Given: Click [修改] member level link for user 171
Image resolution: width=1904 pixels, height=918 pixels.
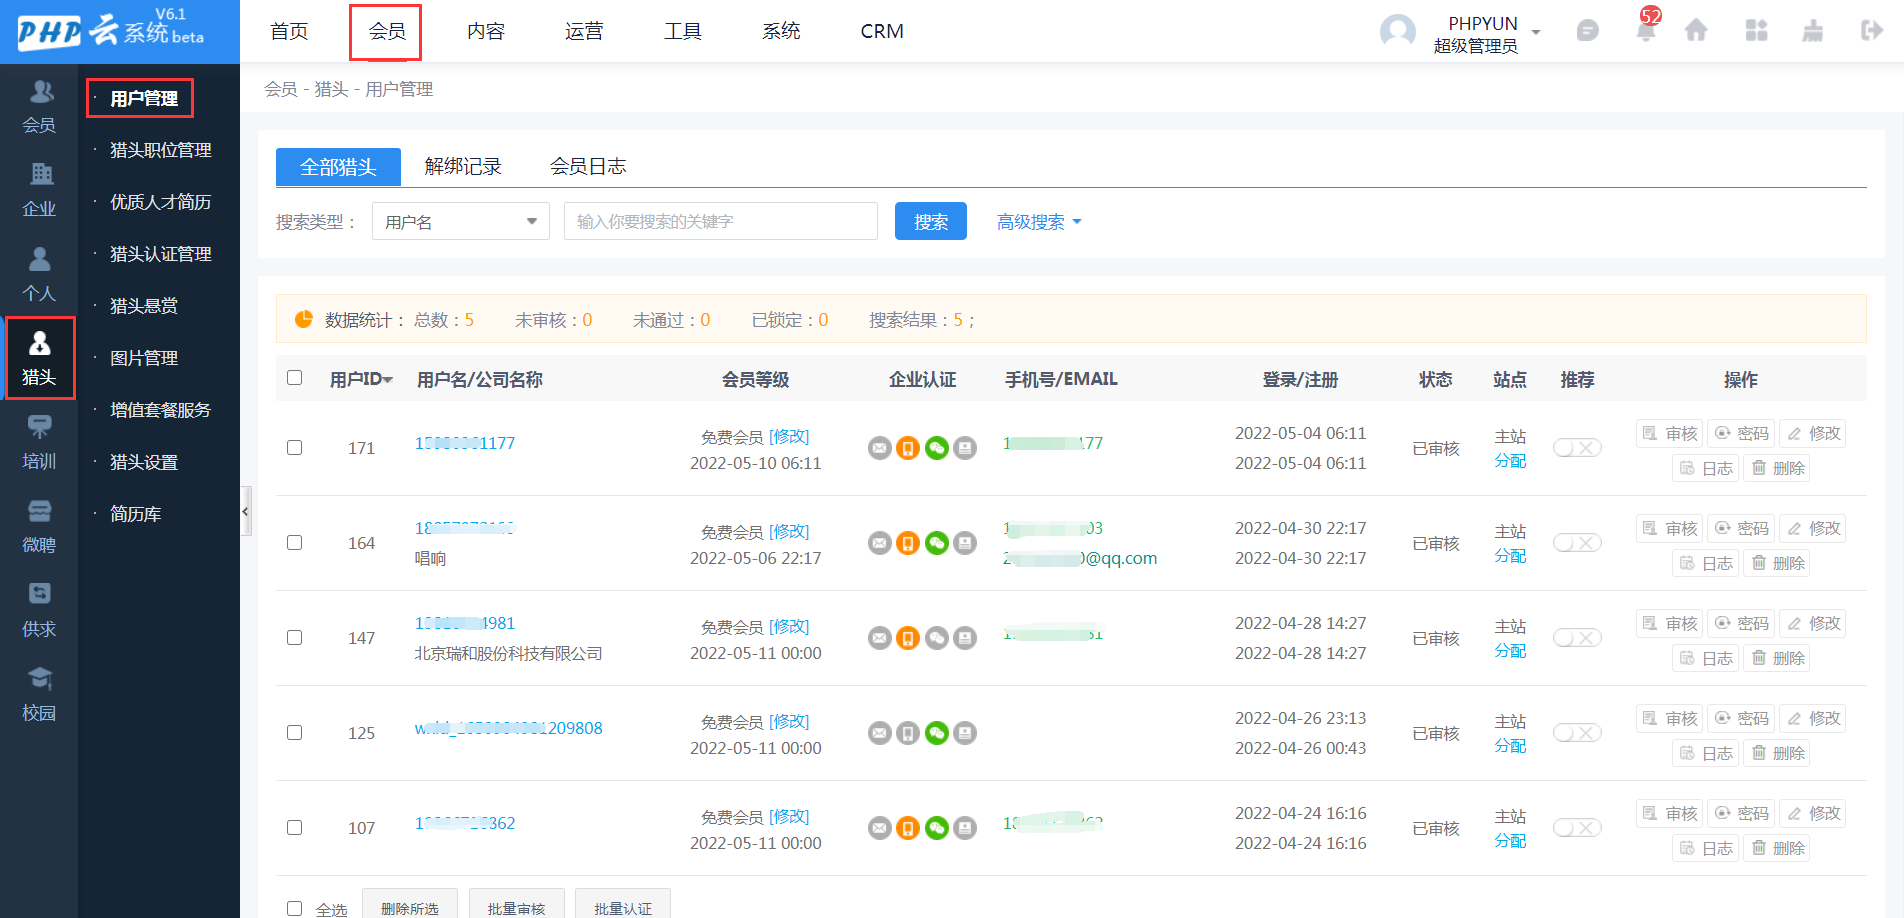Looking at the screenshot, I should pyautogui.click(x=789, y=437).
